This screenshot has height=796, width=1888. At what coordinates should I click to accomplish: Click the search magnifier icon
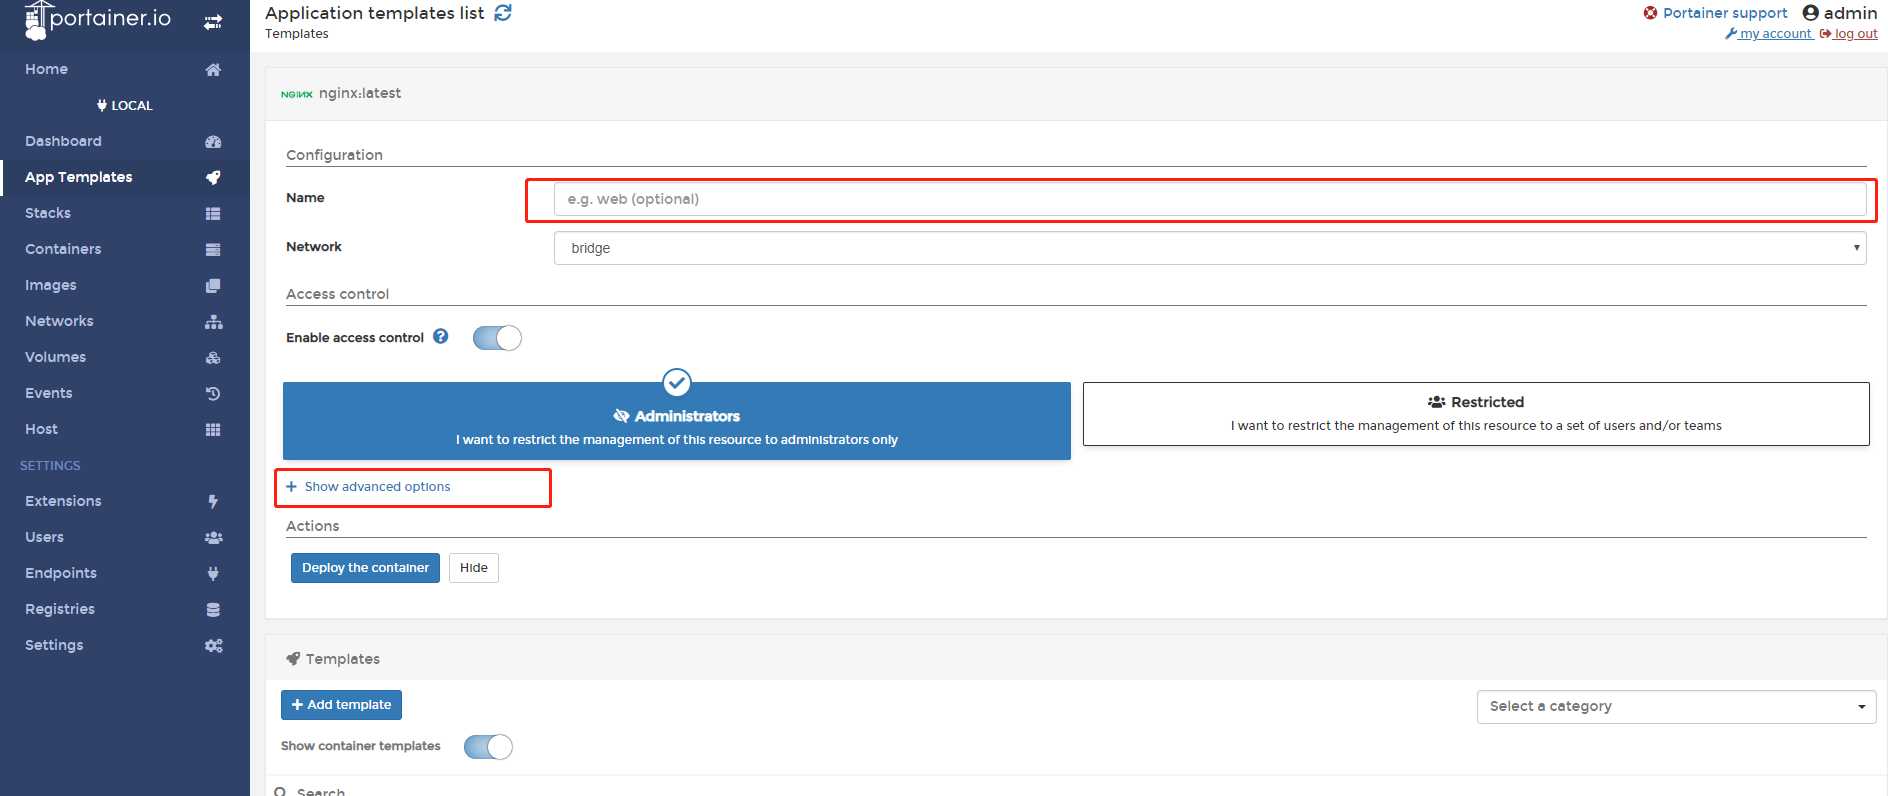tap(281, 792)
